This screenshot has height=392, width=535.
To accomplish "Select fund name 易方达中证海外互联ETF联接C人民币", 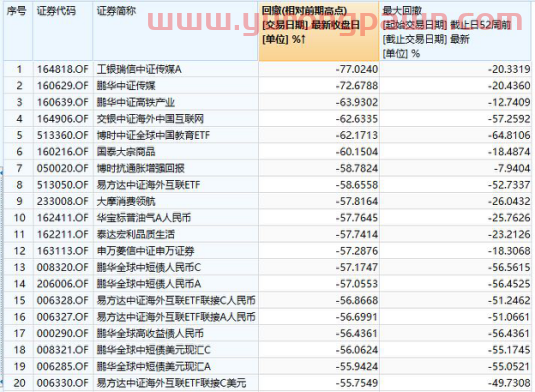I will pyautogui.click(x=176, y=301).
